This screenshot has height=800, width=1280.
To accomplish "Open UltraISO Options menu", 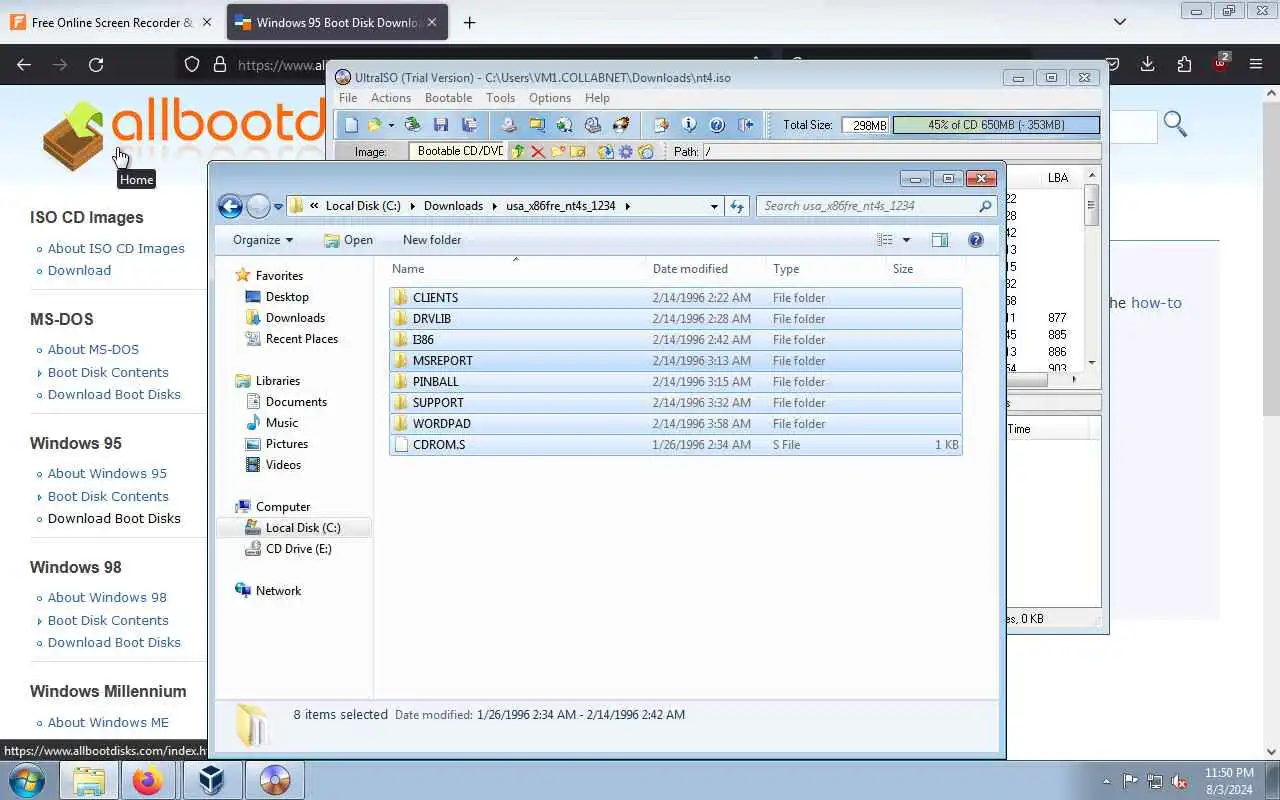I will (x=550, y=98).
